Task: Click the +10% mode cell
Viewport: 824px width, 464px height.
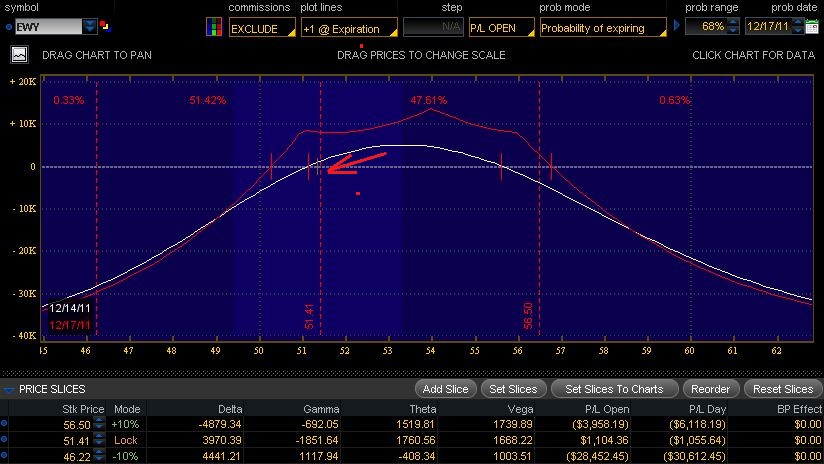Action: pyautogui.click(x=126, y=424)
